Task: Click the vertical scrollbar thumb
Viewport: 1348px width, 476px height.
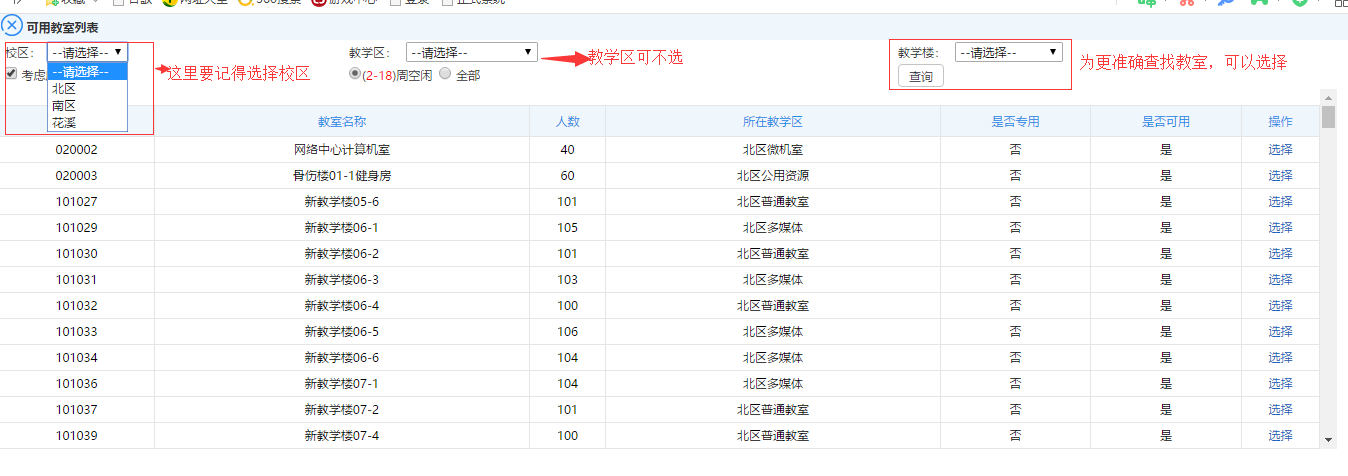Action: coord(1328,117)
